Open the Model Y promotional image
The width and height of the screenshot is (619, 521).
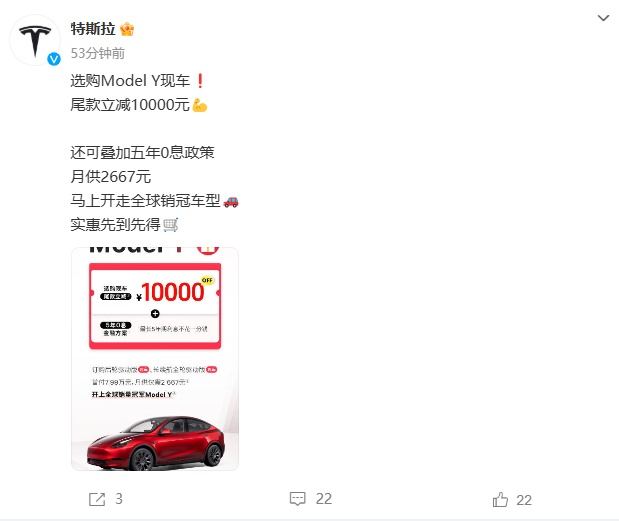point(155,359)
